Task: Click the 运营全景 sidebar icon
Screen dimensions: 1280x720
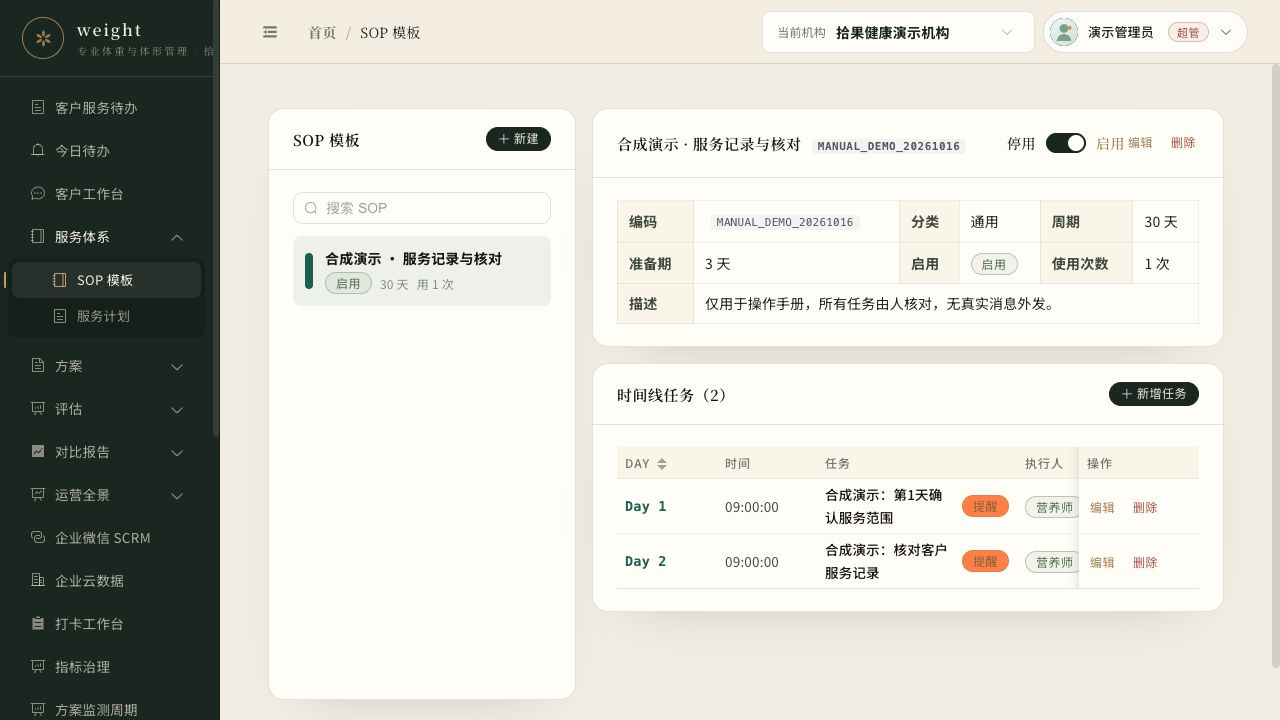Action: click(38, 494)
